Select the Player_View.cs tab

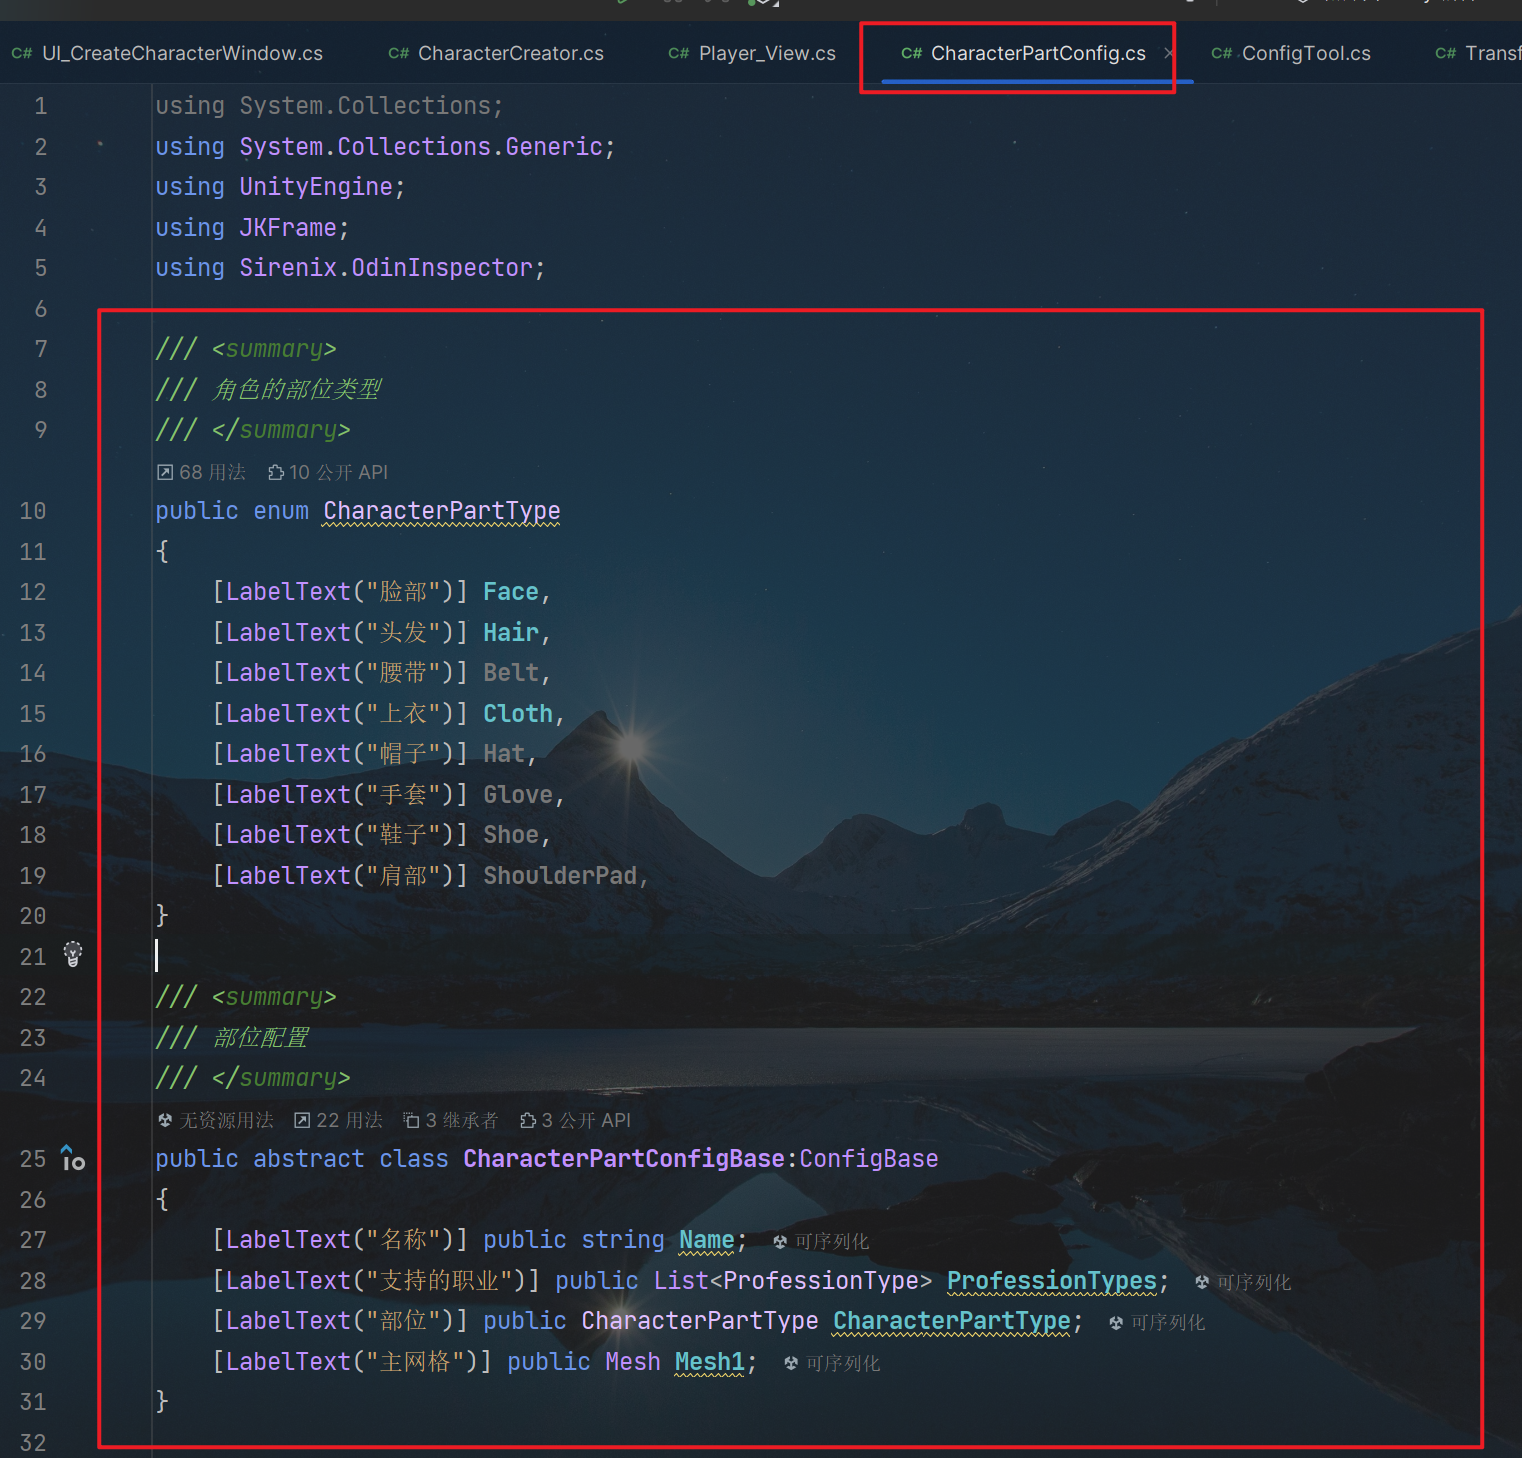tap(753, 54)
